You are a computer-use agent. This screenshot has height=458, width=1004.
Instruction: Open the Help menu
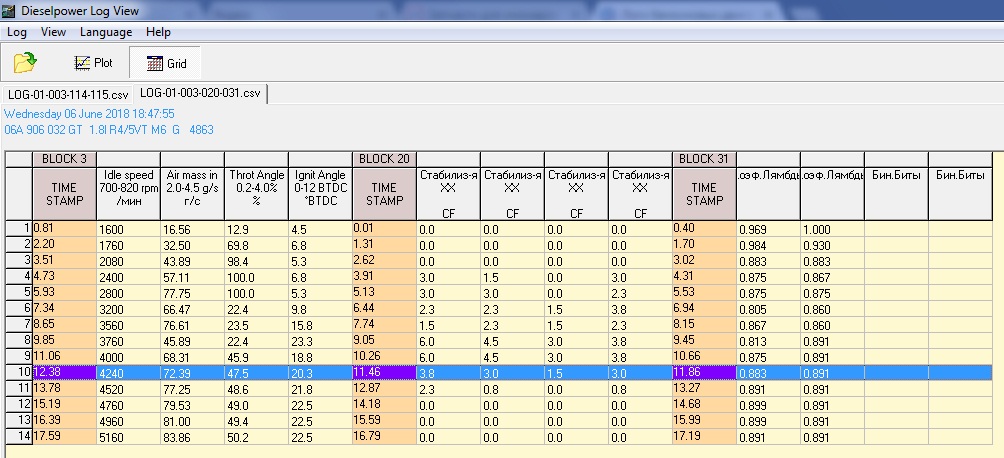click(x=158, y=32)
